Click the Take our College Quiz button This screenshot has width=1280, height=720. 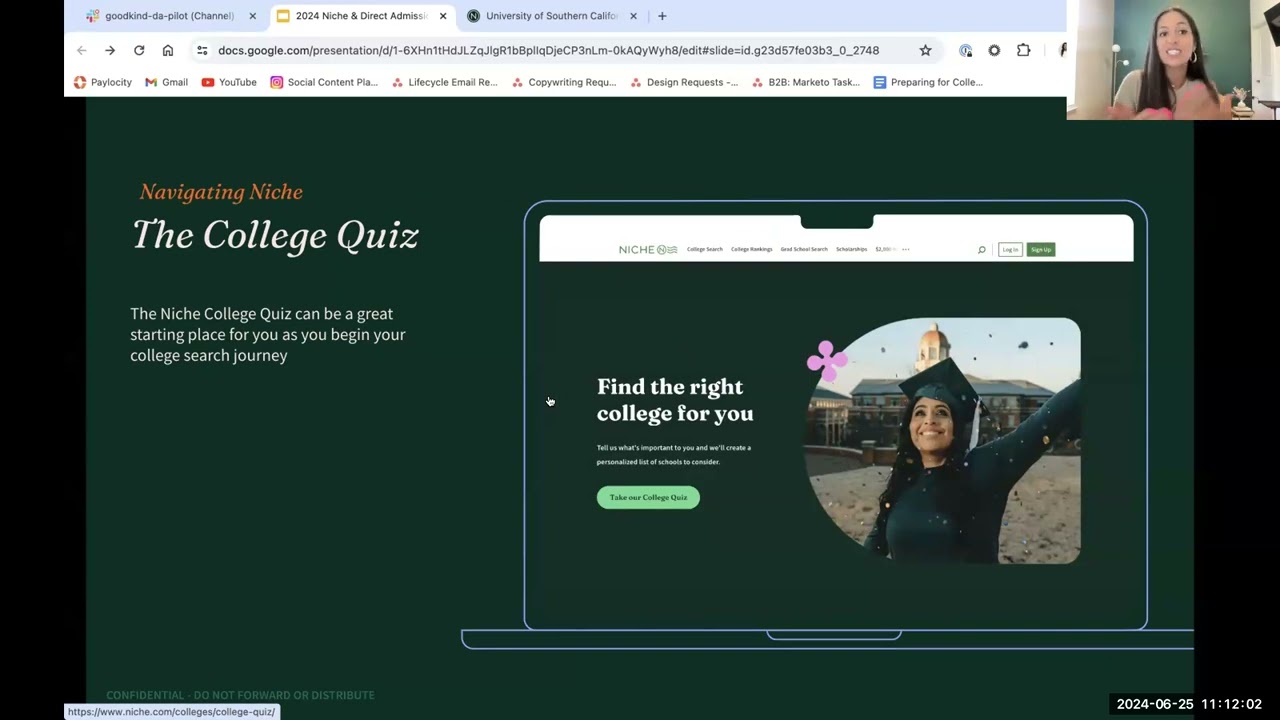[648, 497]
